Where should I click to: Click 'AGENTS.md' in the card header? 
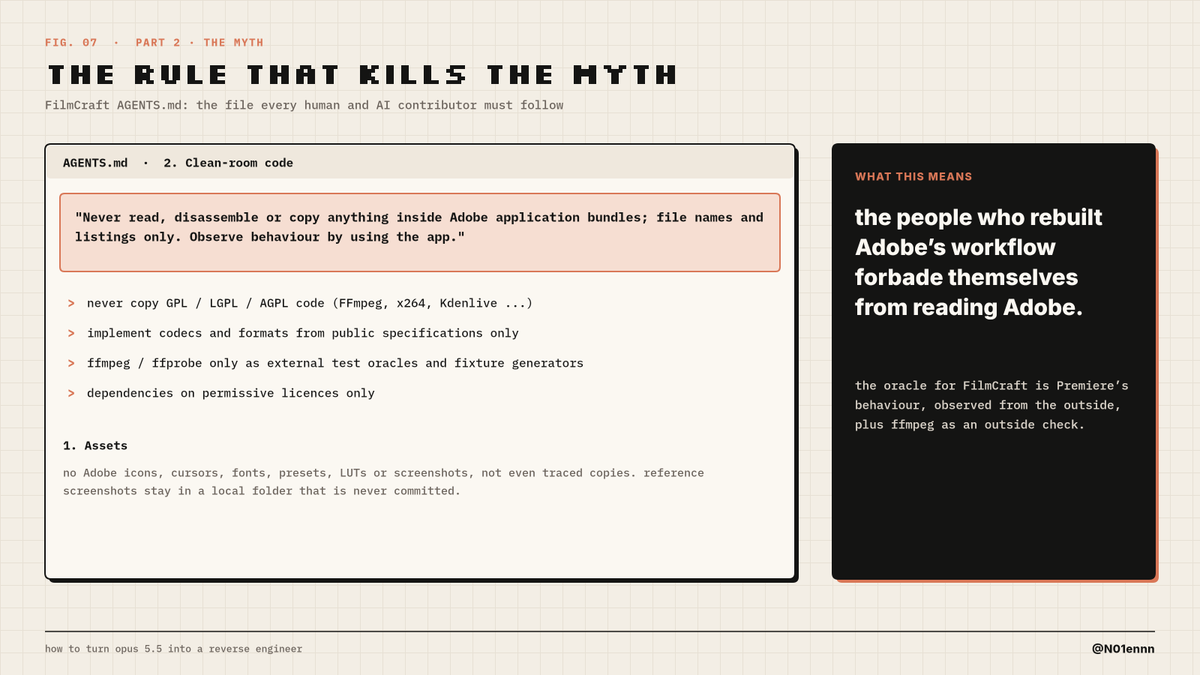coord(95,163)
